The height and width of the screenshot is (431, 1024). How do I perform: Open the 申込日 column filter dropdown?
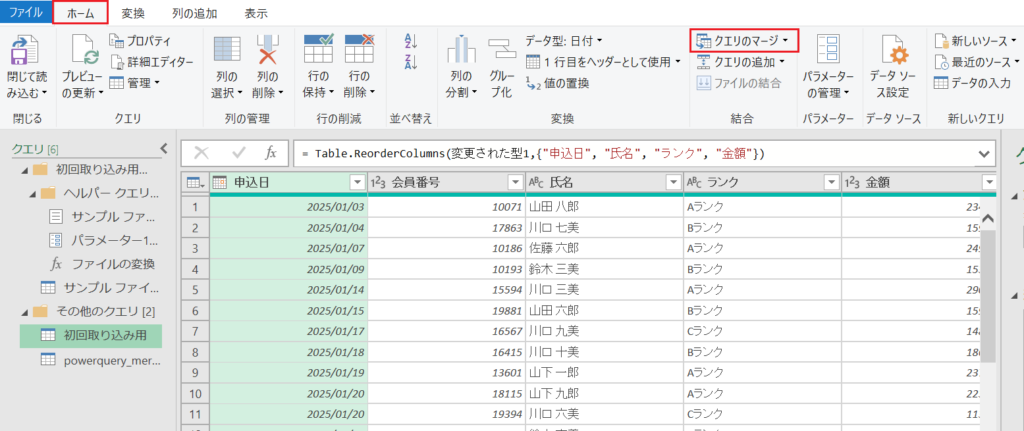[x=357, y=183]
